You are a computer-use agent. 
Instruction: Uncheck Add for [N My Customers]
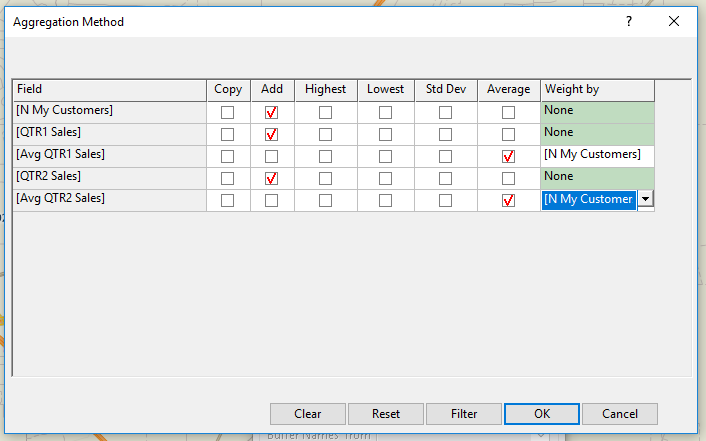(271, 112)
